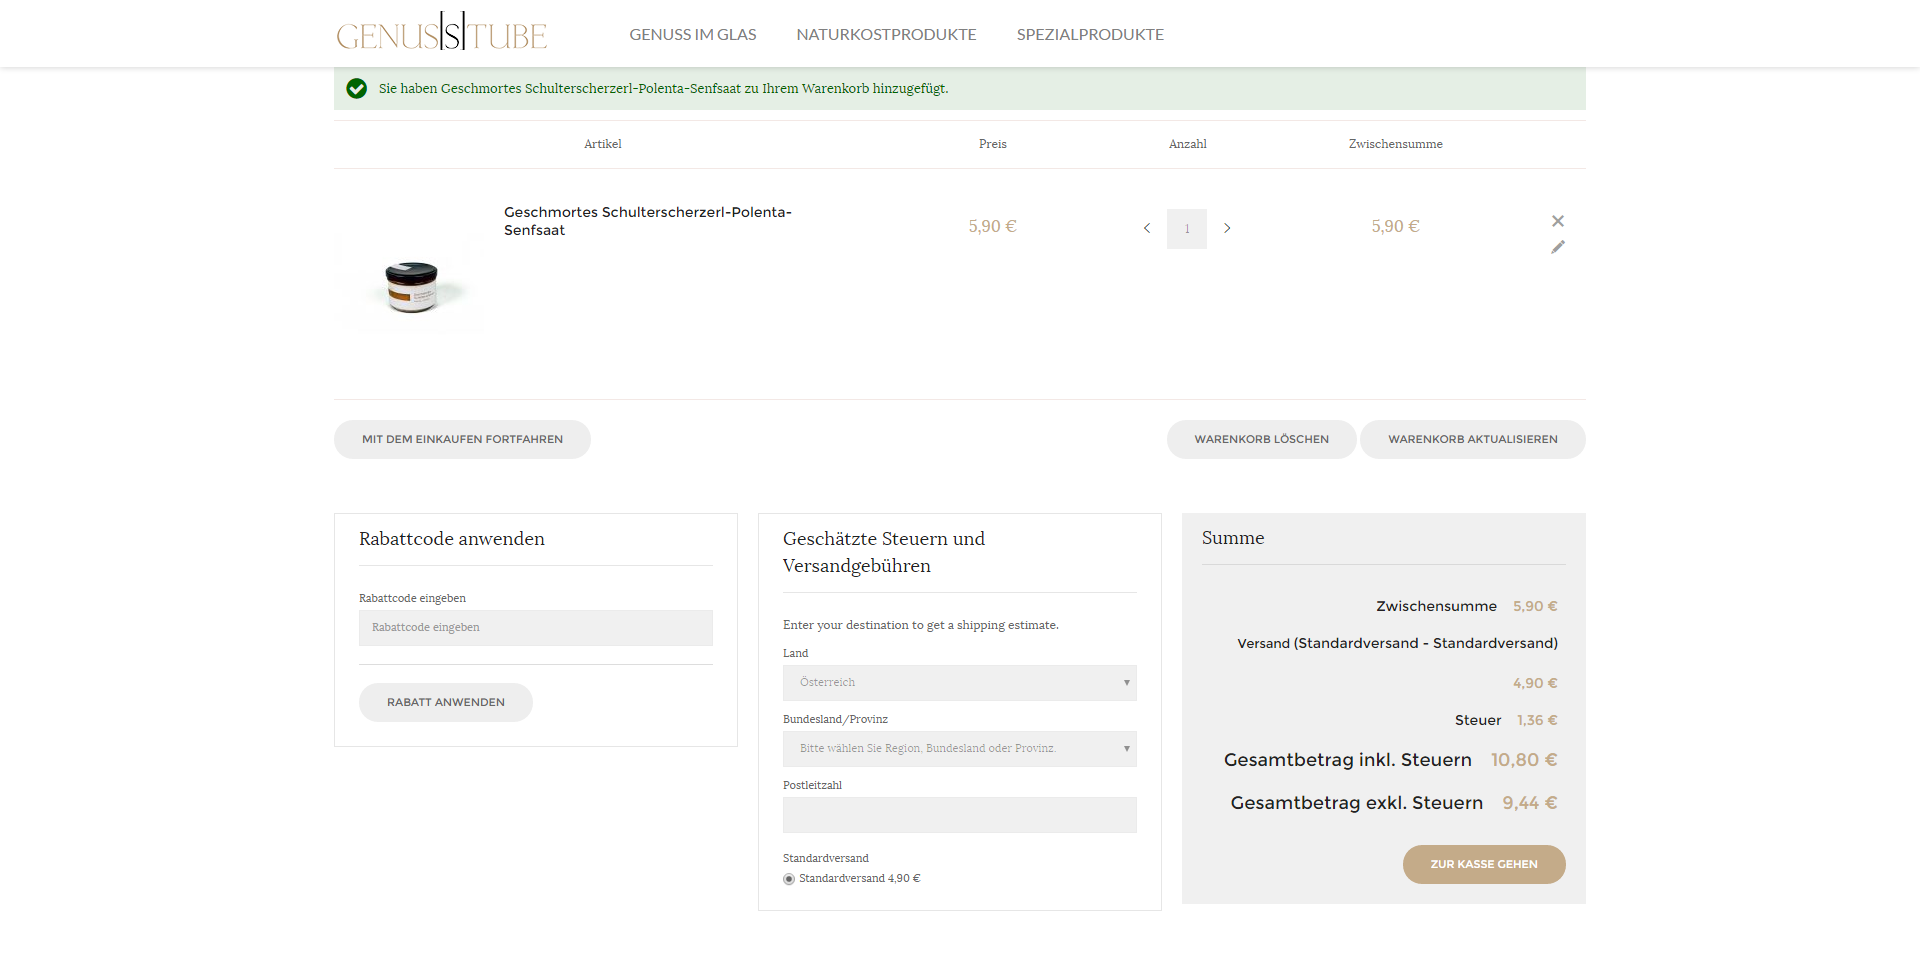1920x965 pixels.
Task: Go to the Spezialprodukte menu
Action: [x=1090, y=35]
